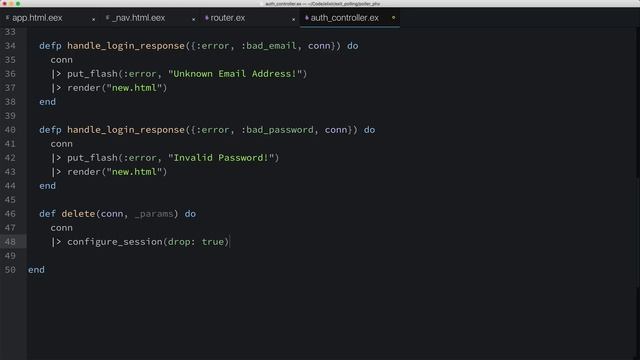Click line number 40 in the gutter
The image size is (640, 360).
[10, 130]
